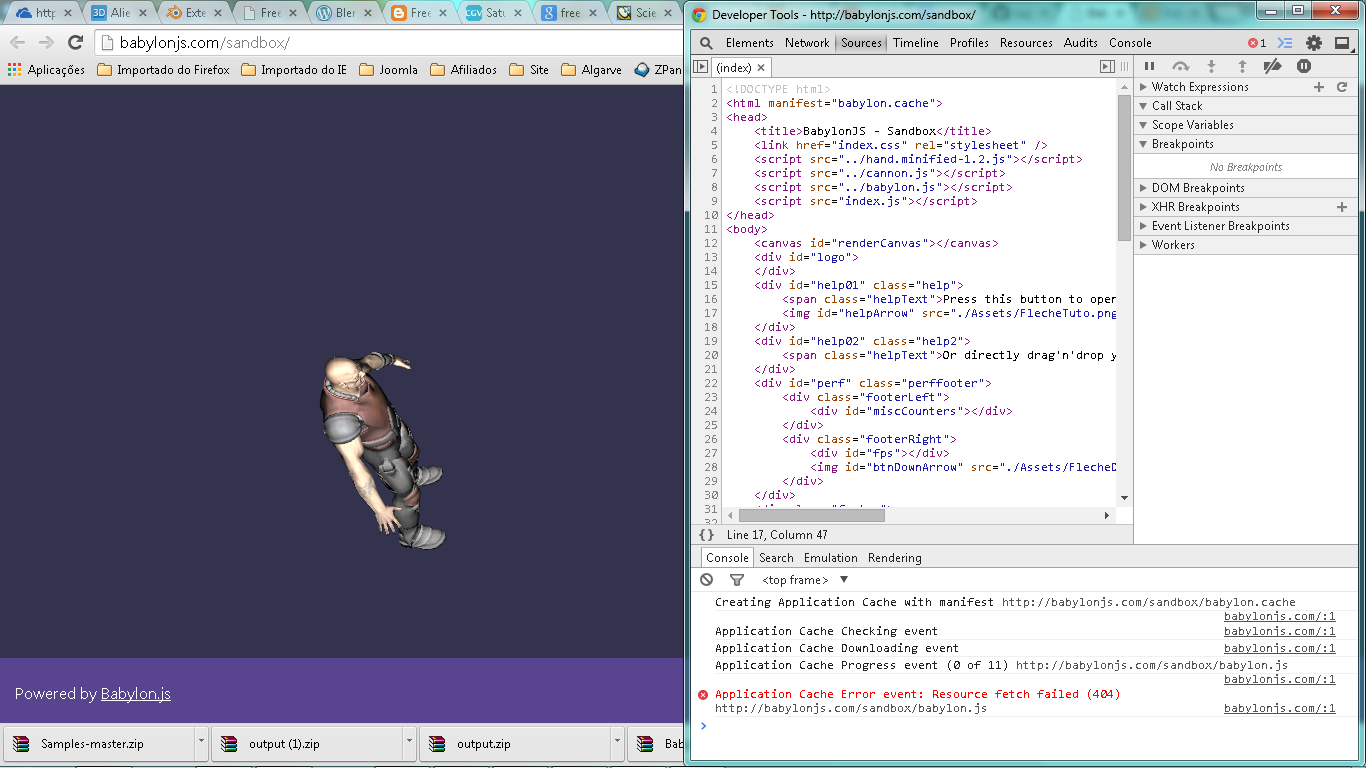
Task: Reload the babylonjs sandbox page
Action: [75, 42]
